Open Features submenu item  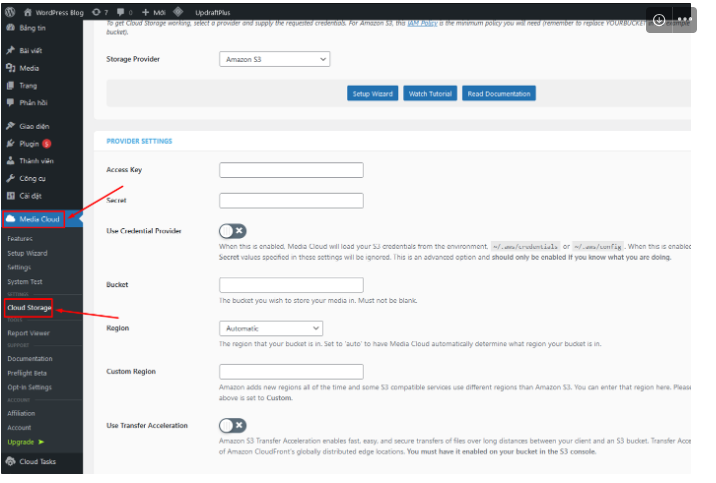click(20, 239)
